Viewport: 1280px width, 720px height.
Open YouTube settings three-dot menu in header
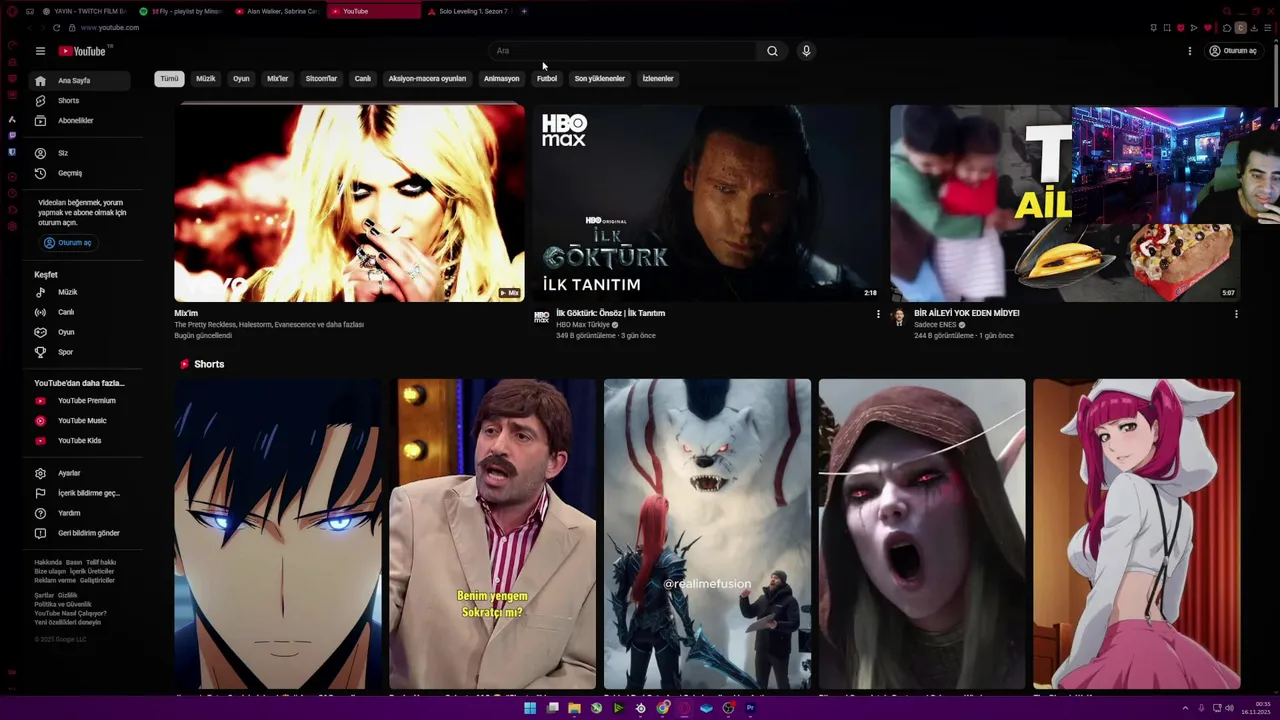click(x=1189, y=51)
